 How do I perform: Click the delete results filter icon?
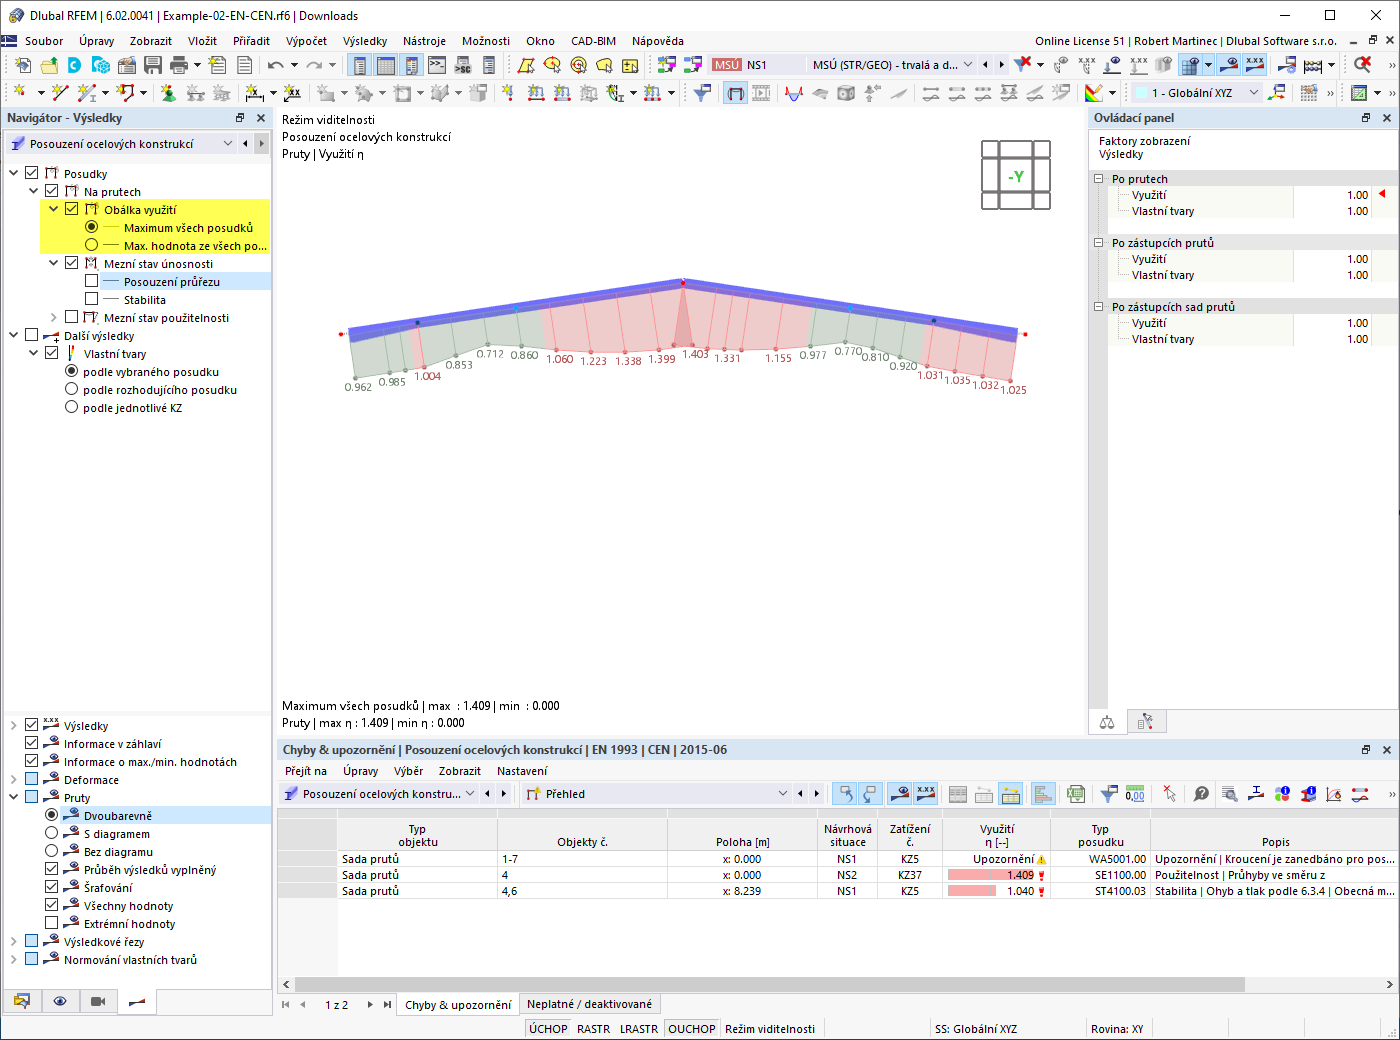tap(1022, 65)
